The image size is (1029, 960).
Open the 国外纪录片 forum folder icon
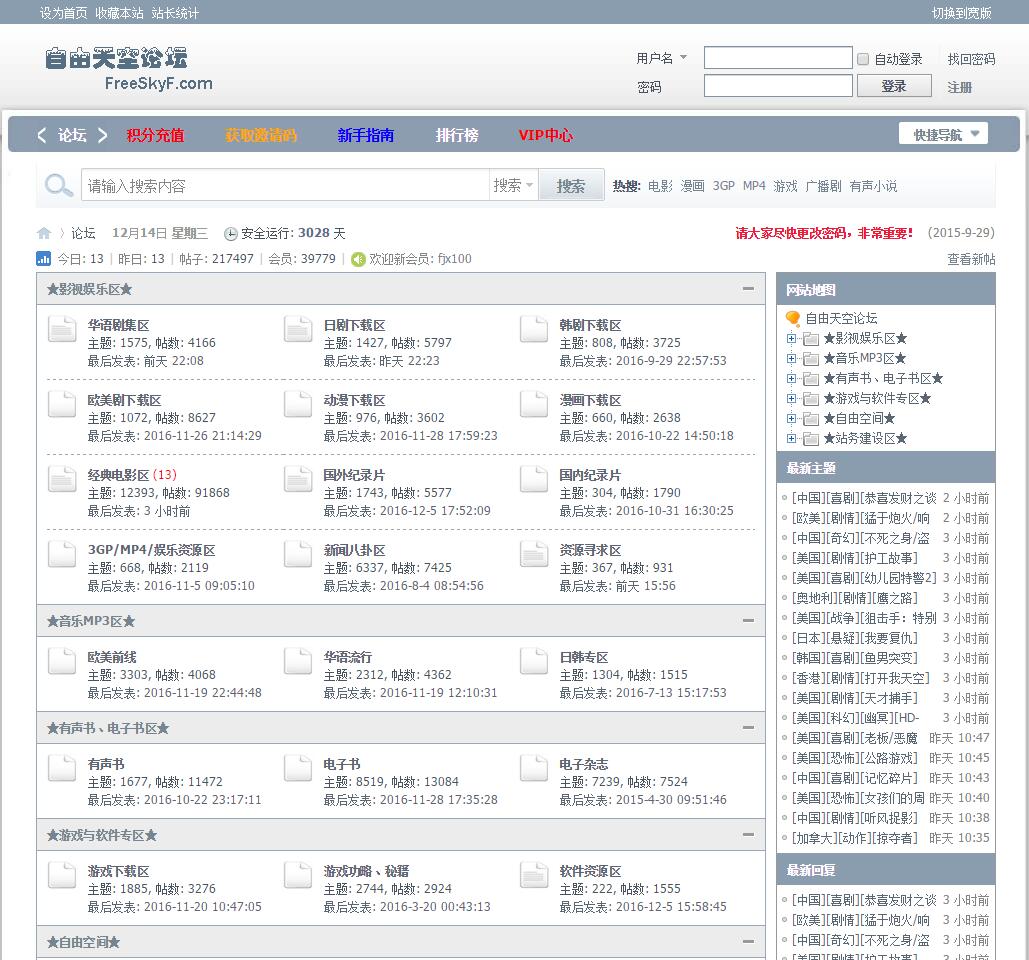[298, 478]
